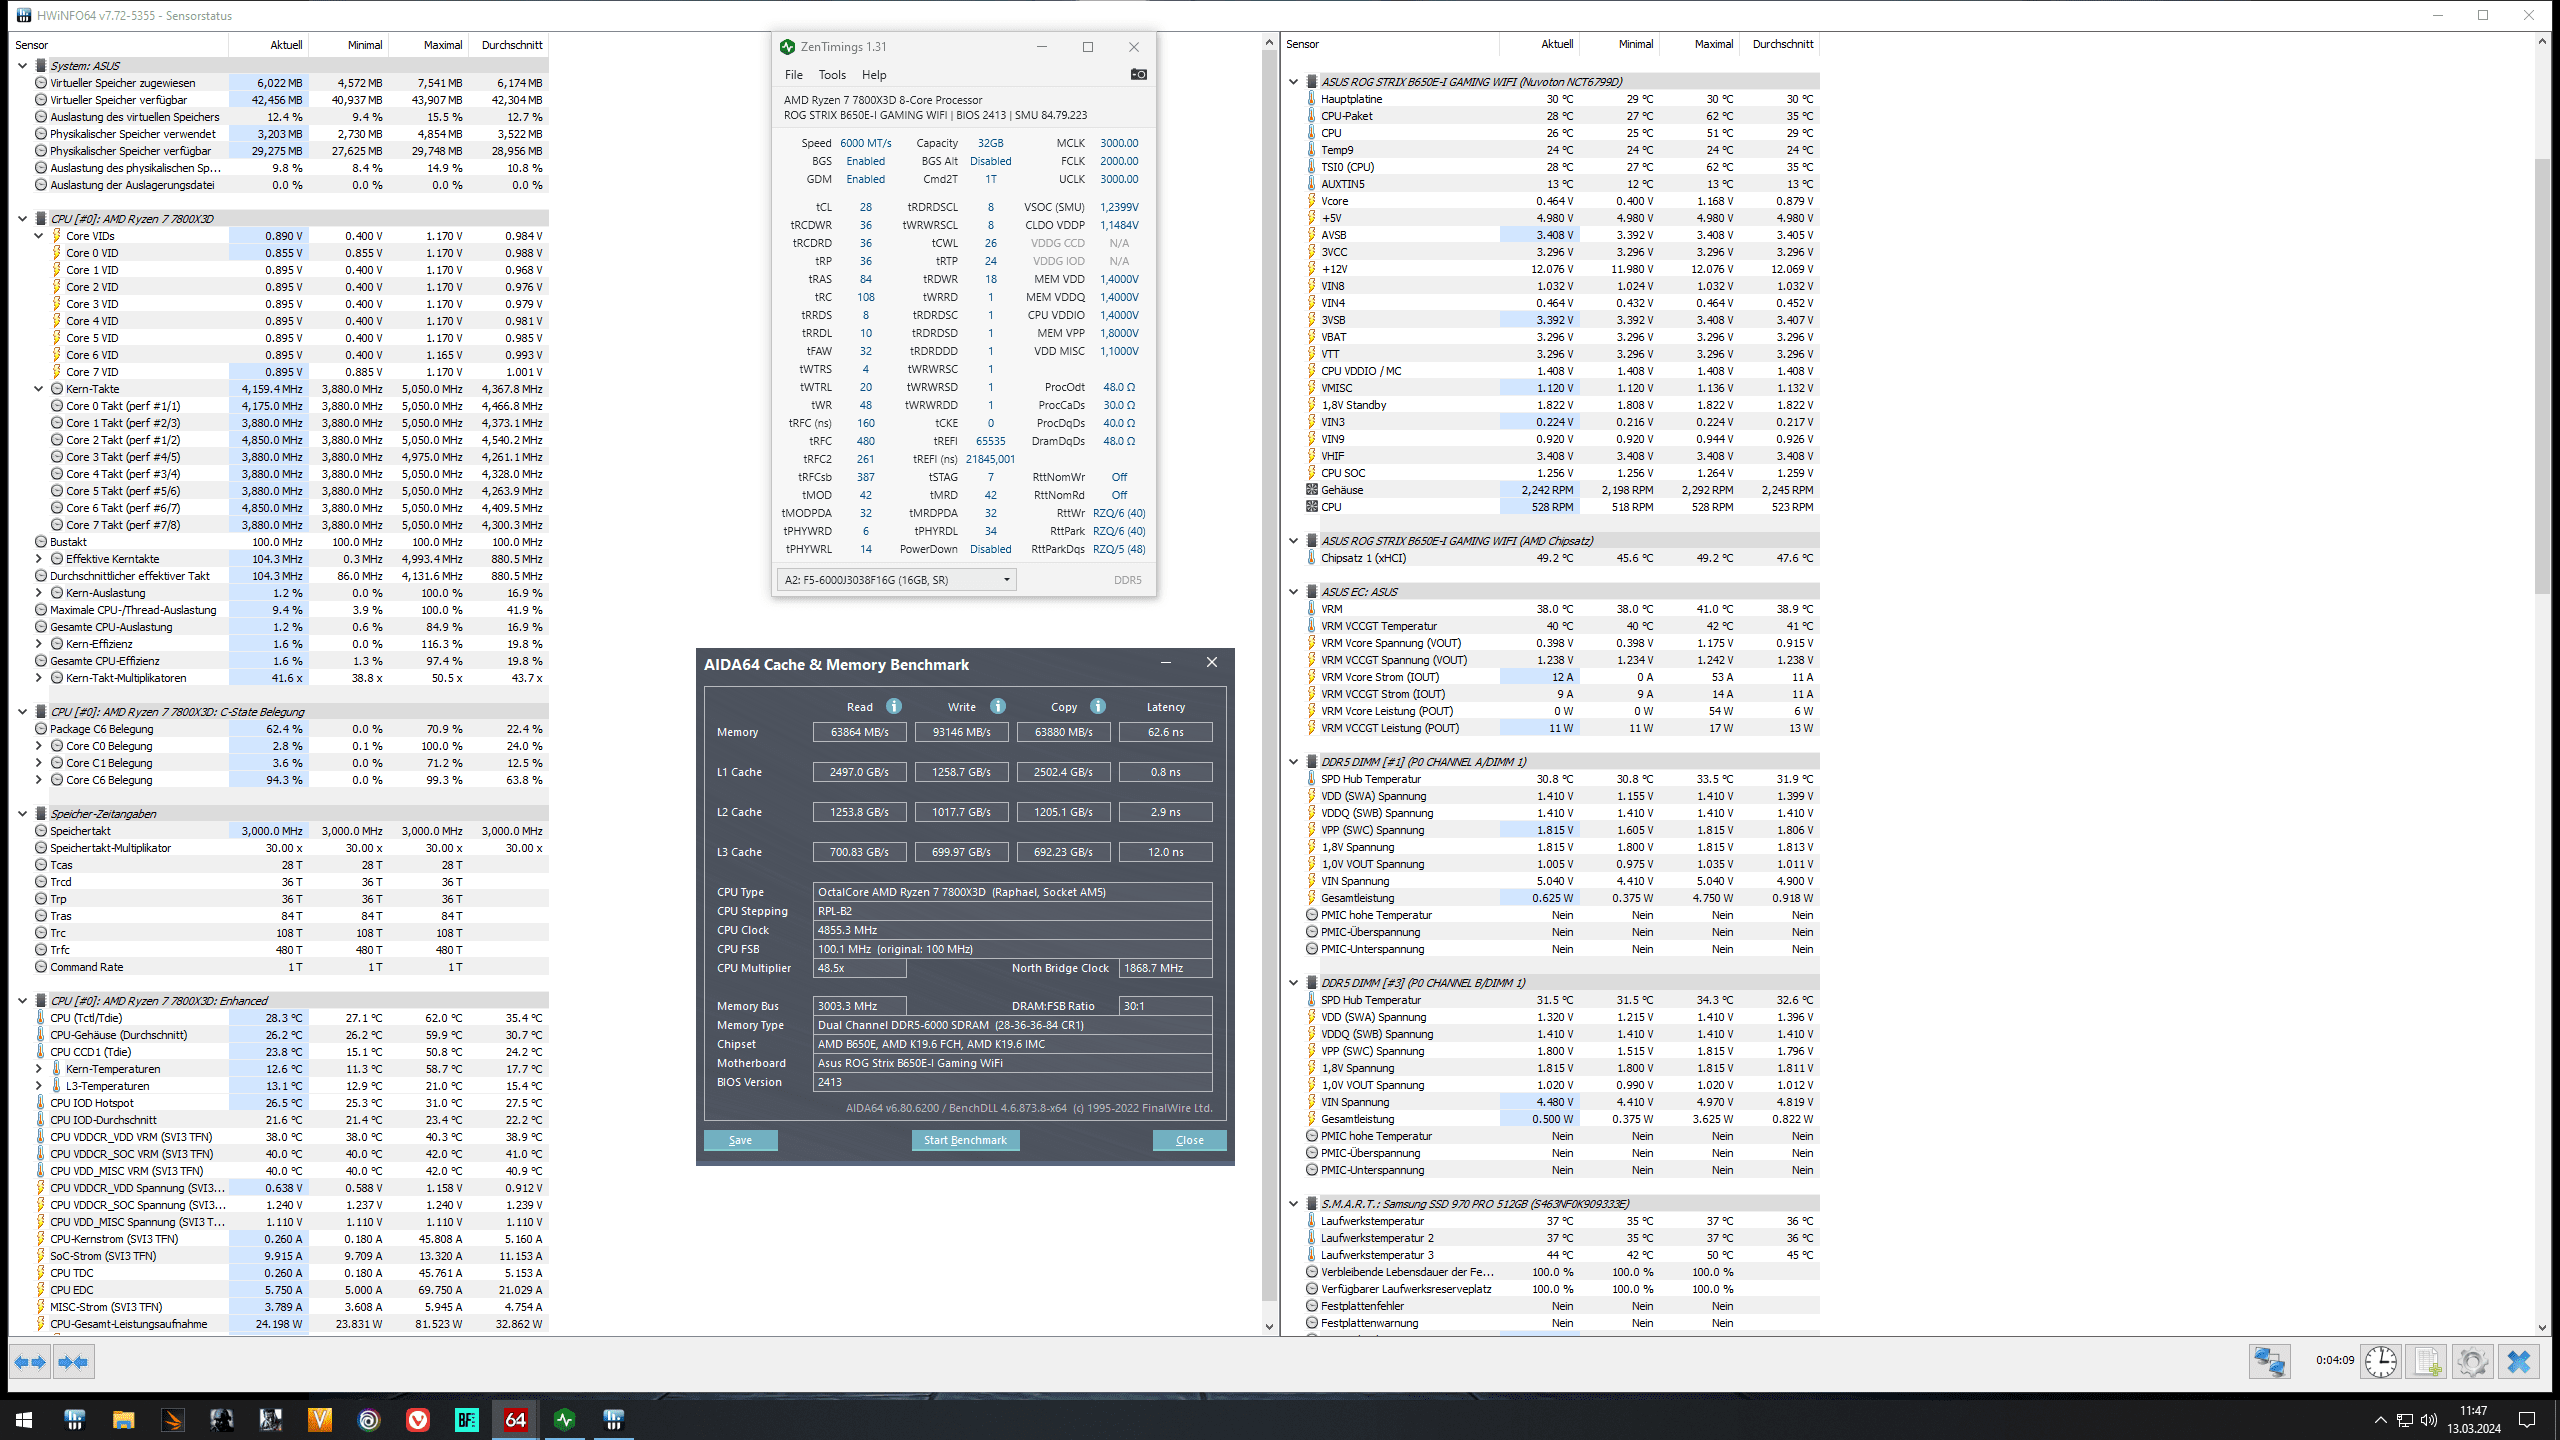
Task: Click the blue X close sensors icon
Action: pyautogui.click(x=2519, y=1362)
